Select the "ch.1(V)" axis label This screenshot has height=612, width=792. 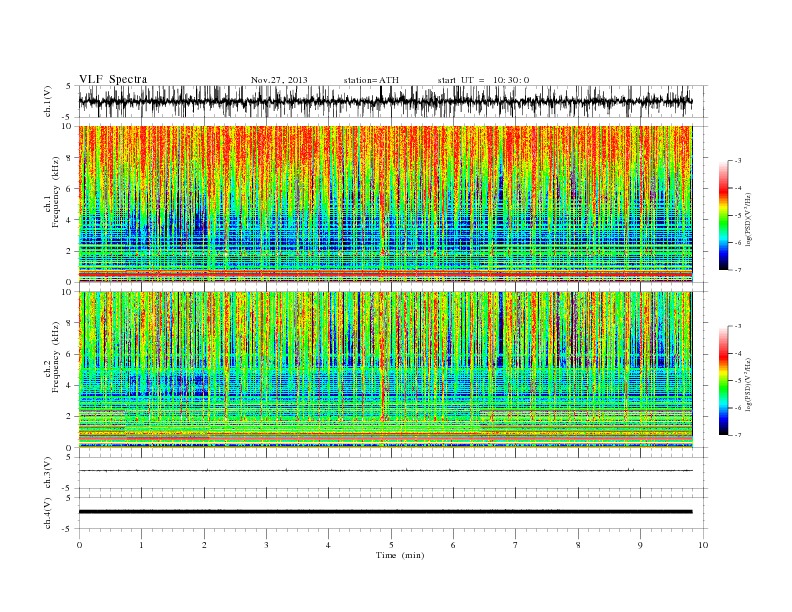coord(48,103)
